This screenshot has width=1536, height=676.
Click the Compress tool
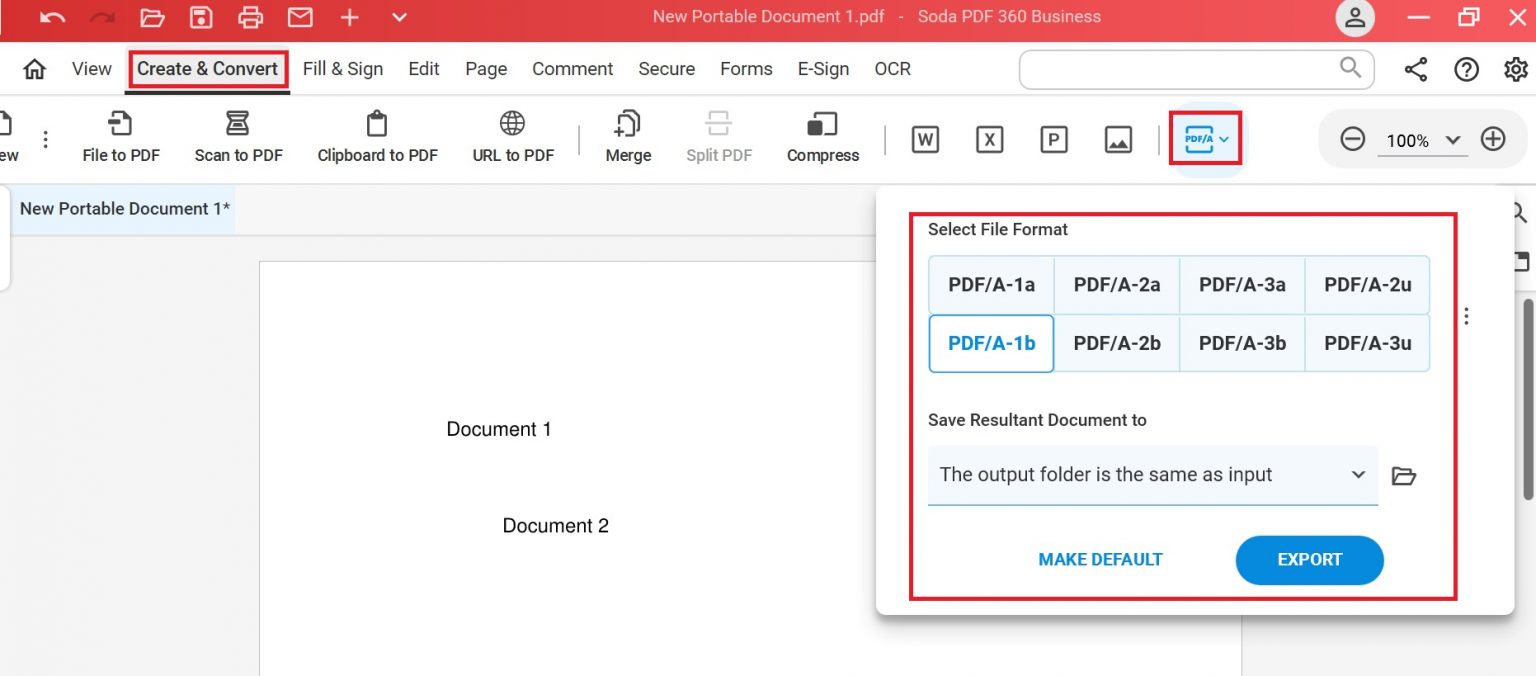pyautogui.click(x=823, y=137)
